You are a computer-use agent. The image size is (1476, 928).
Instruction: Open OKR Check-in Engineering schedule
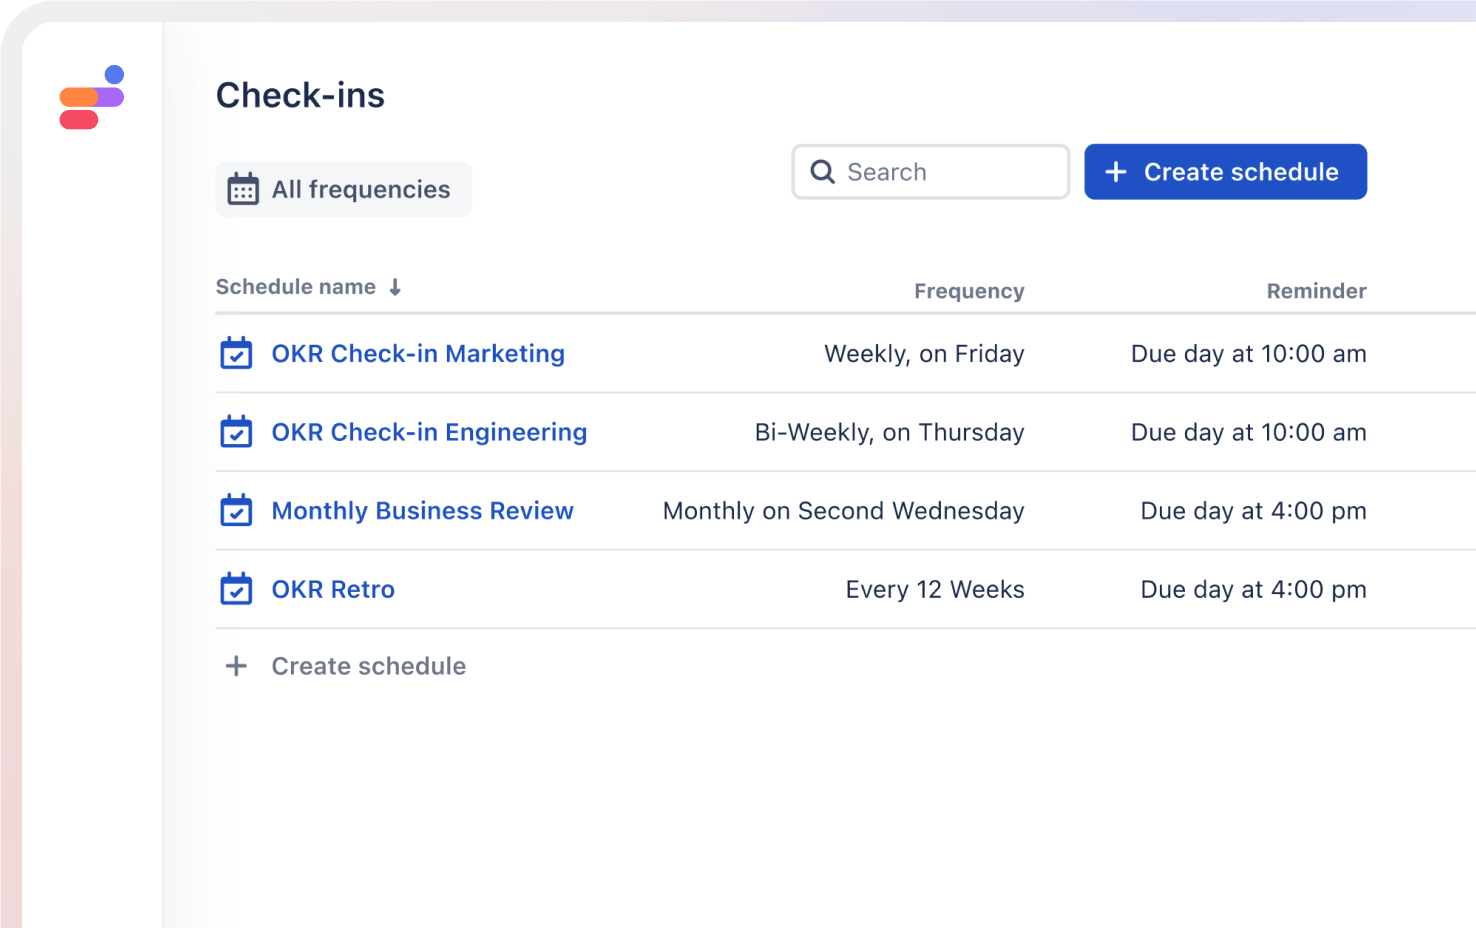point(429,432)
